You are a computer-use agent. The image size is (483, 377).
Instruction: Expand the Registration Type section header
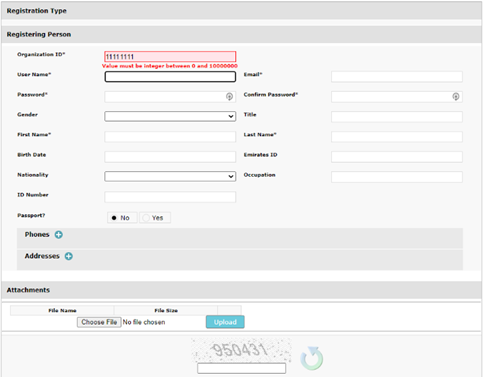click(241, 11)
